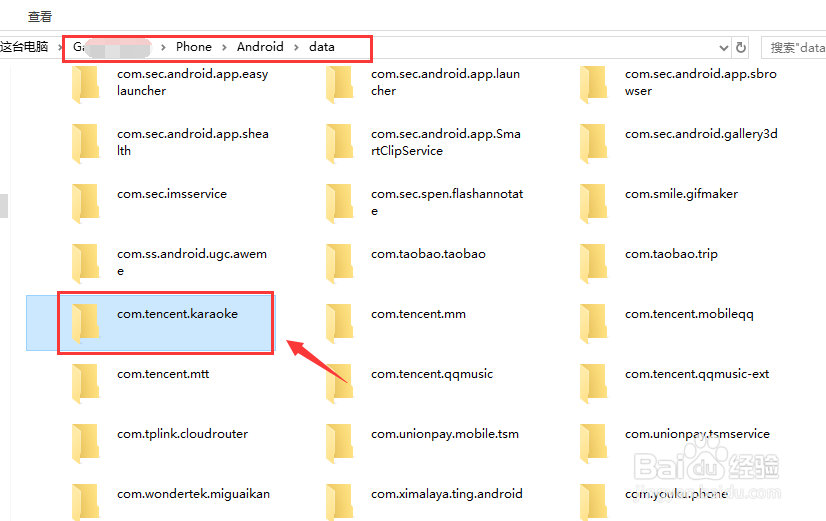This screenshot has height=521, width=826.
Task: Expand the chevron after Phone in the breadcrumb
Action: coord(224,47)
